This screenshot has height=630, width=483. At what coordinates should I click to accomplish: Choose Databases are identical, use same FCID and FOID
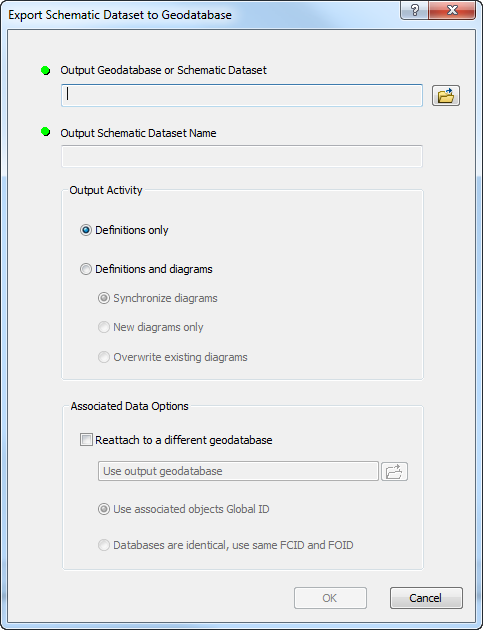click(104, 545)
